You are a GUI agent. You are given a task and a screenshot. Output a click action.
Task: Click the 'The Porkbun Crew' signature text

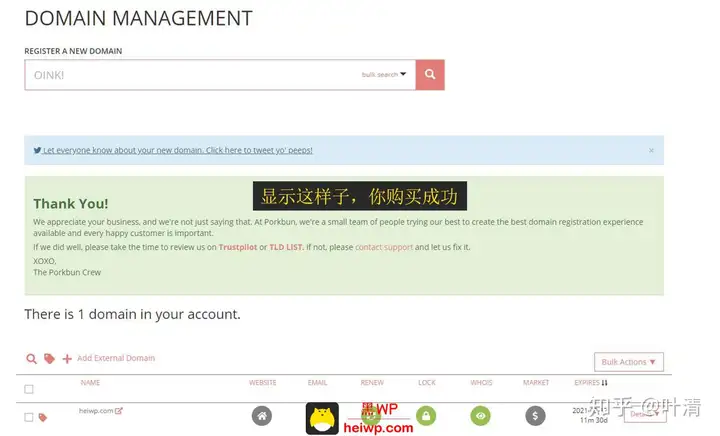tap(67, 272)
